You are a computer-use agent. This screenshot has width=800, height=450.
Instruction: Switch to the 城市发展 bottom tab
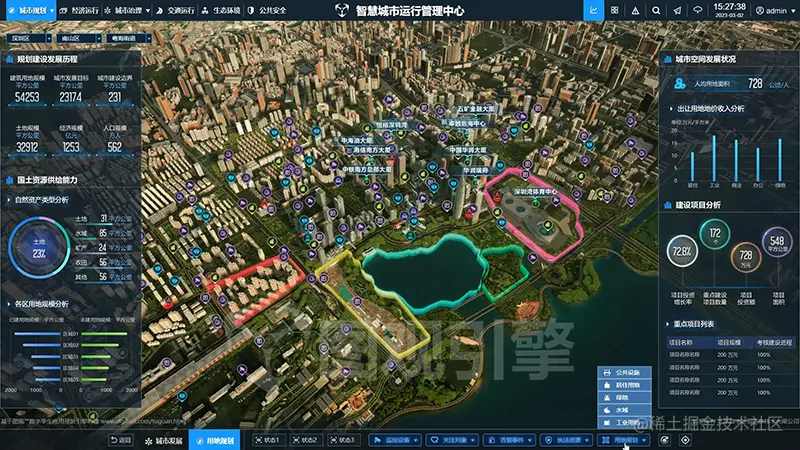[163, 440]
